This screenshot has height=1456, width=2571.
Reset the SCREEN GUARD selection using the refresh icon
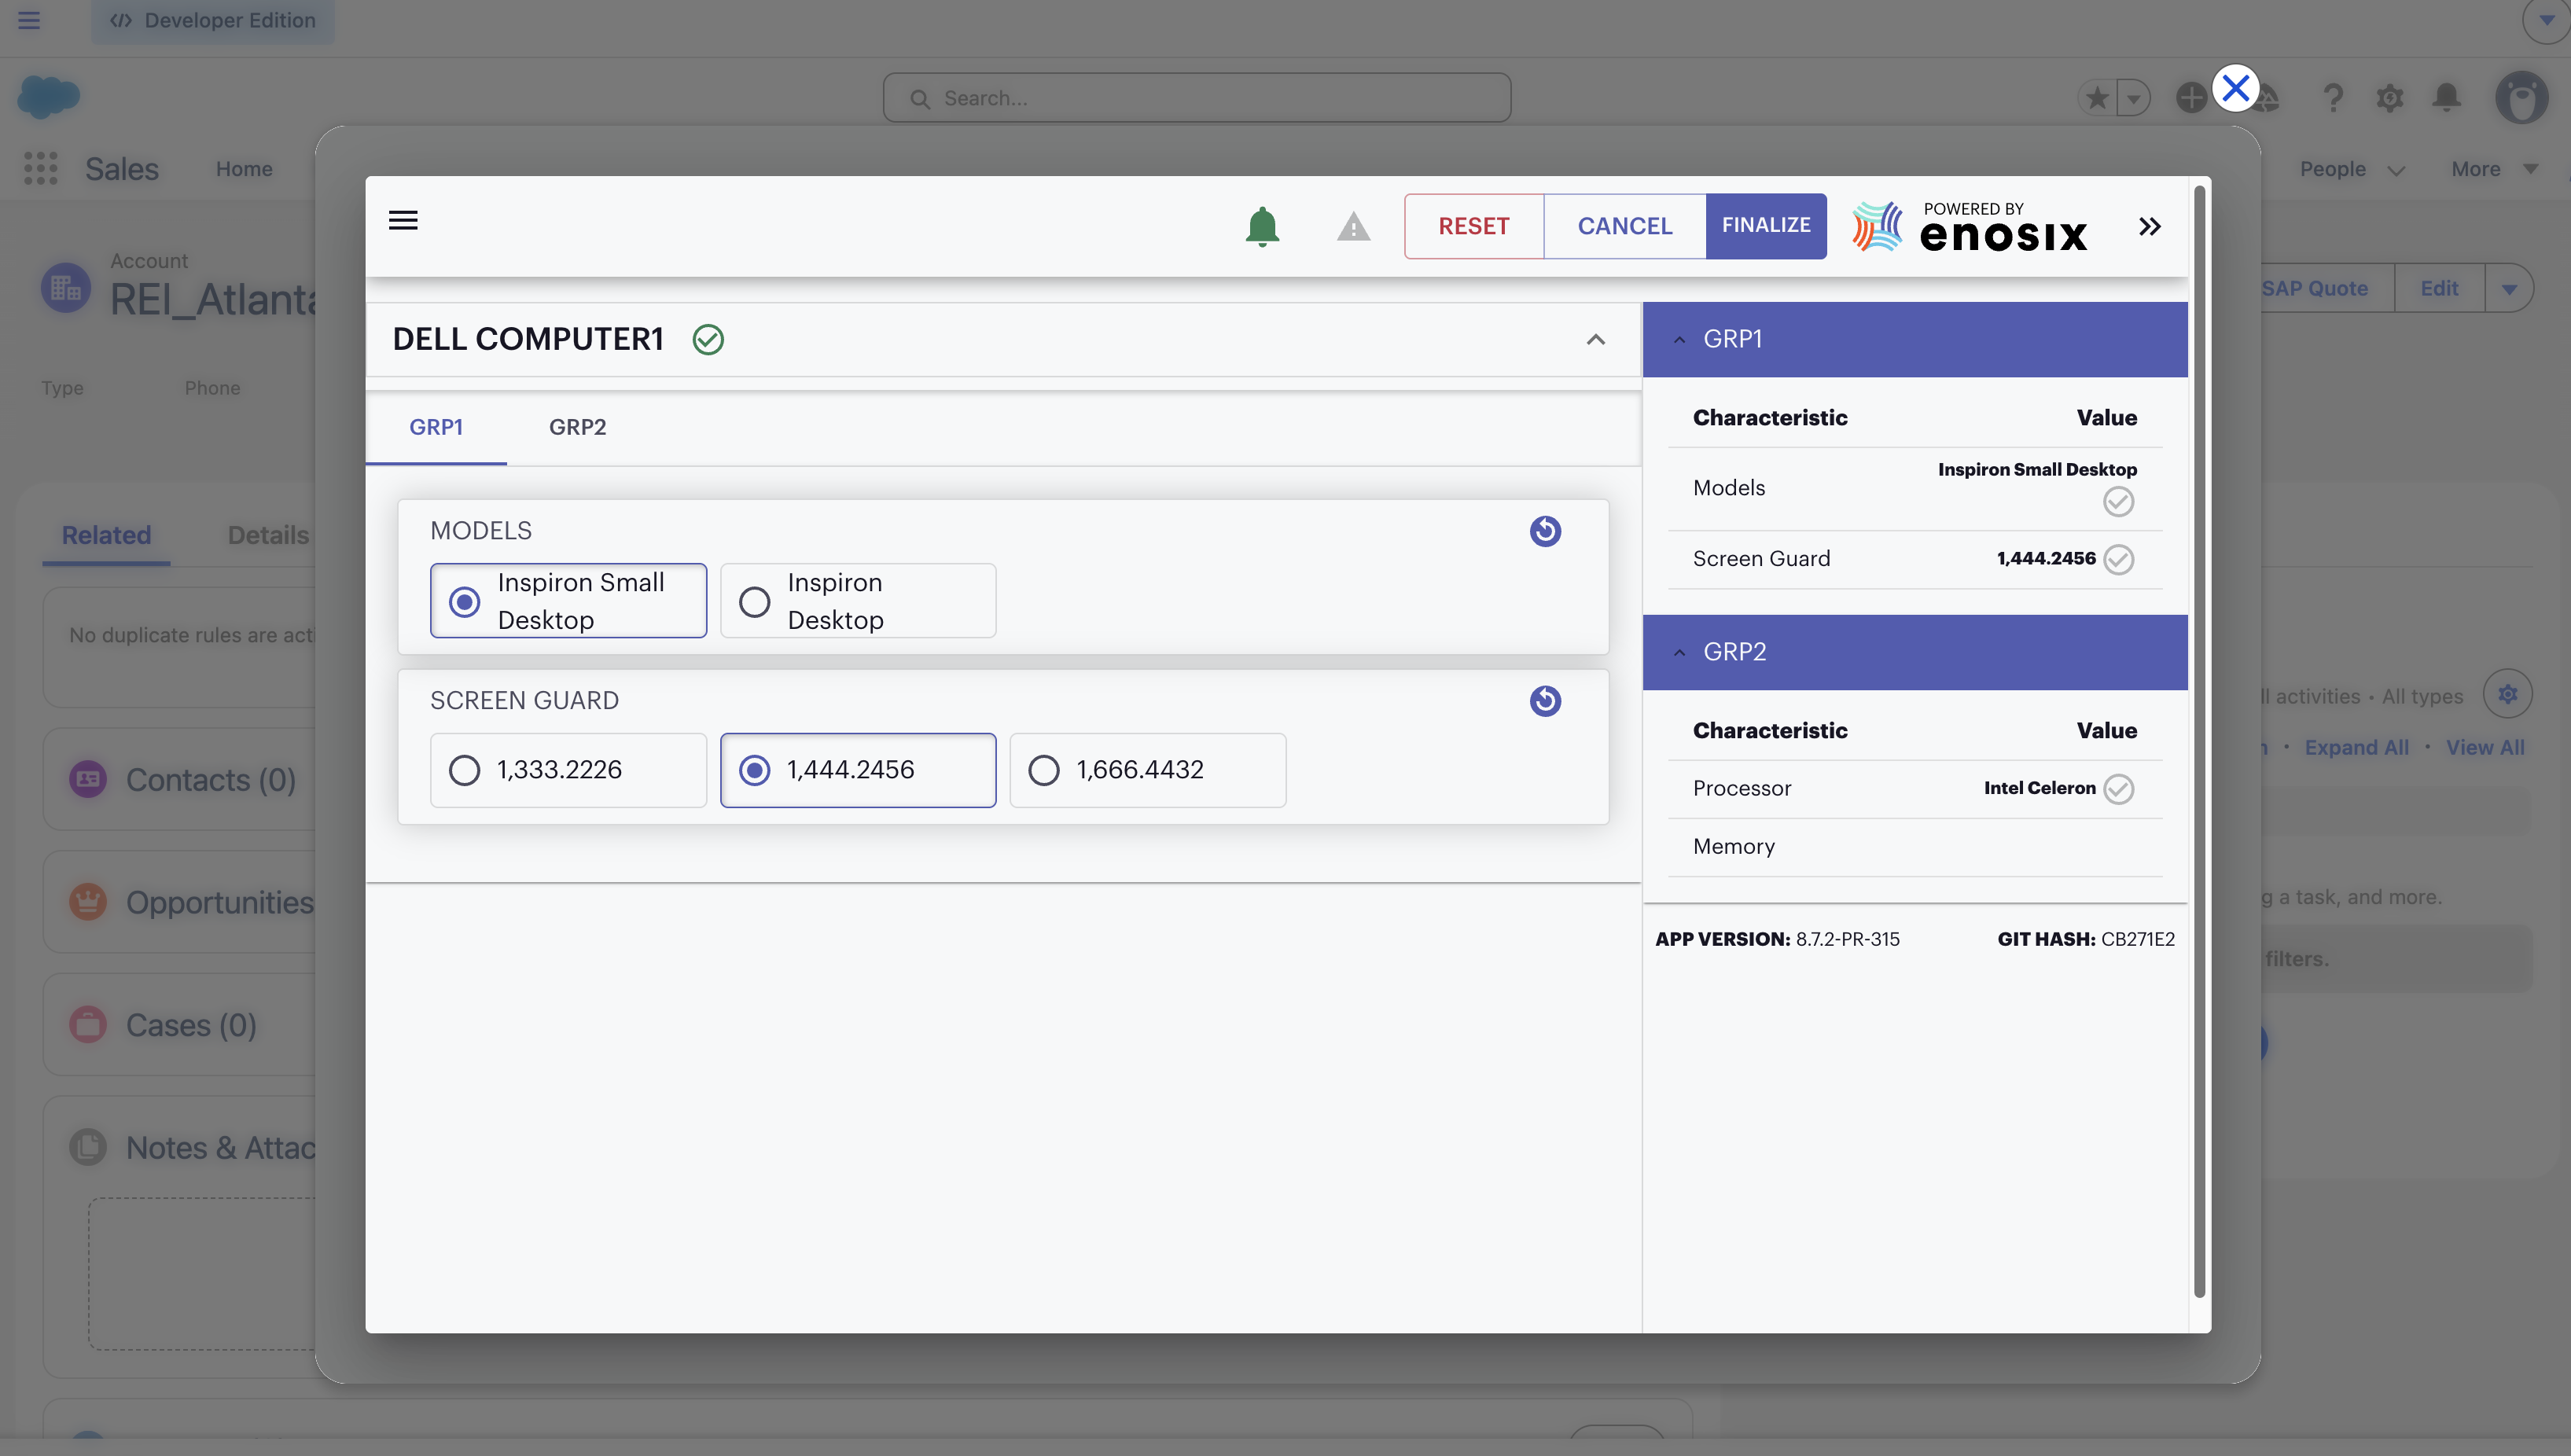click(x=1545, y=701)
